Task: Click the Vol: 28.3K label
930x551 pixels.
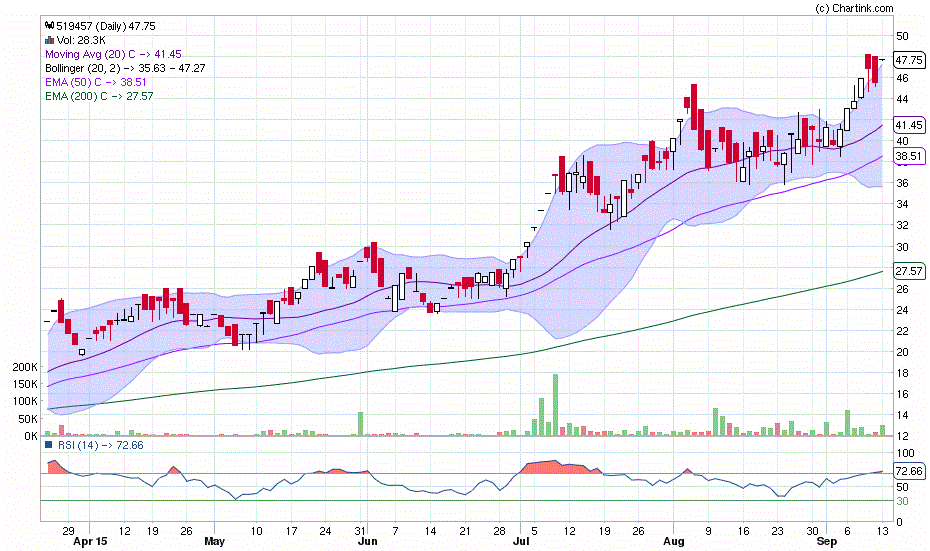Action: (81, 40)
